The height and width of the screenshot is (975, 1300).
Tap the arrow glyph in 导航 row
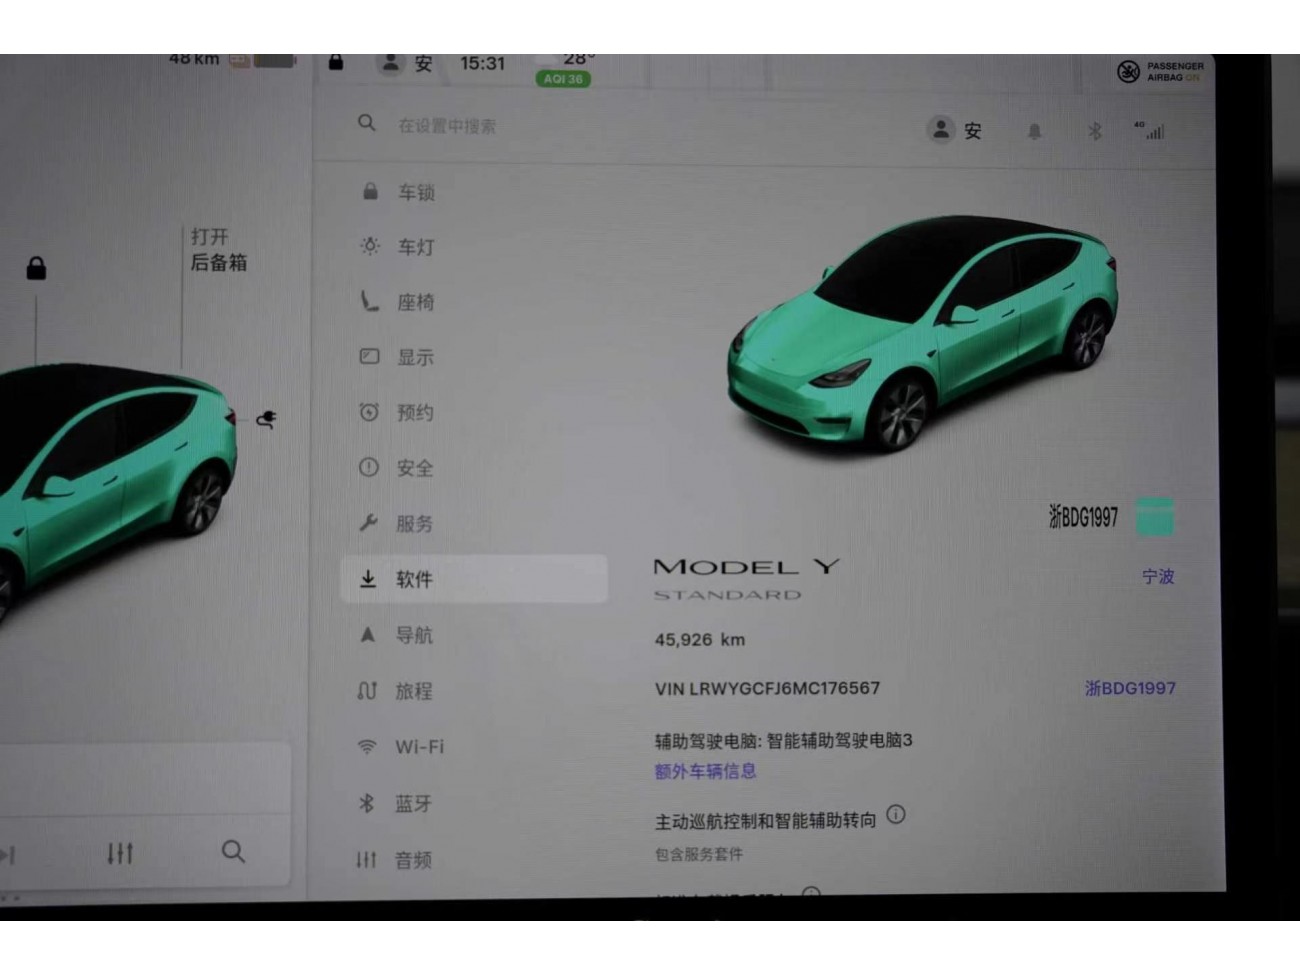(367, 634)
